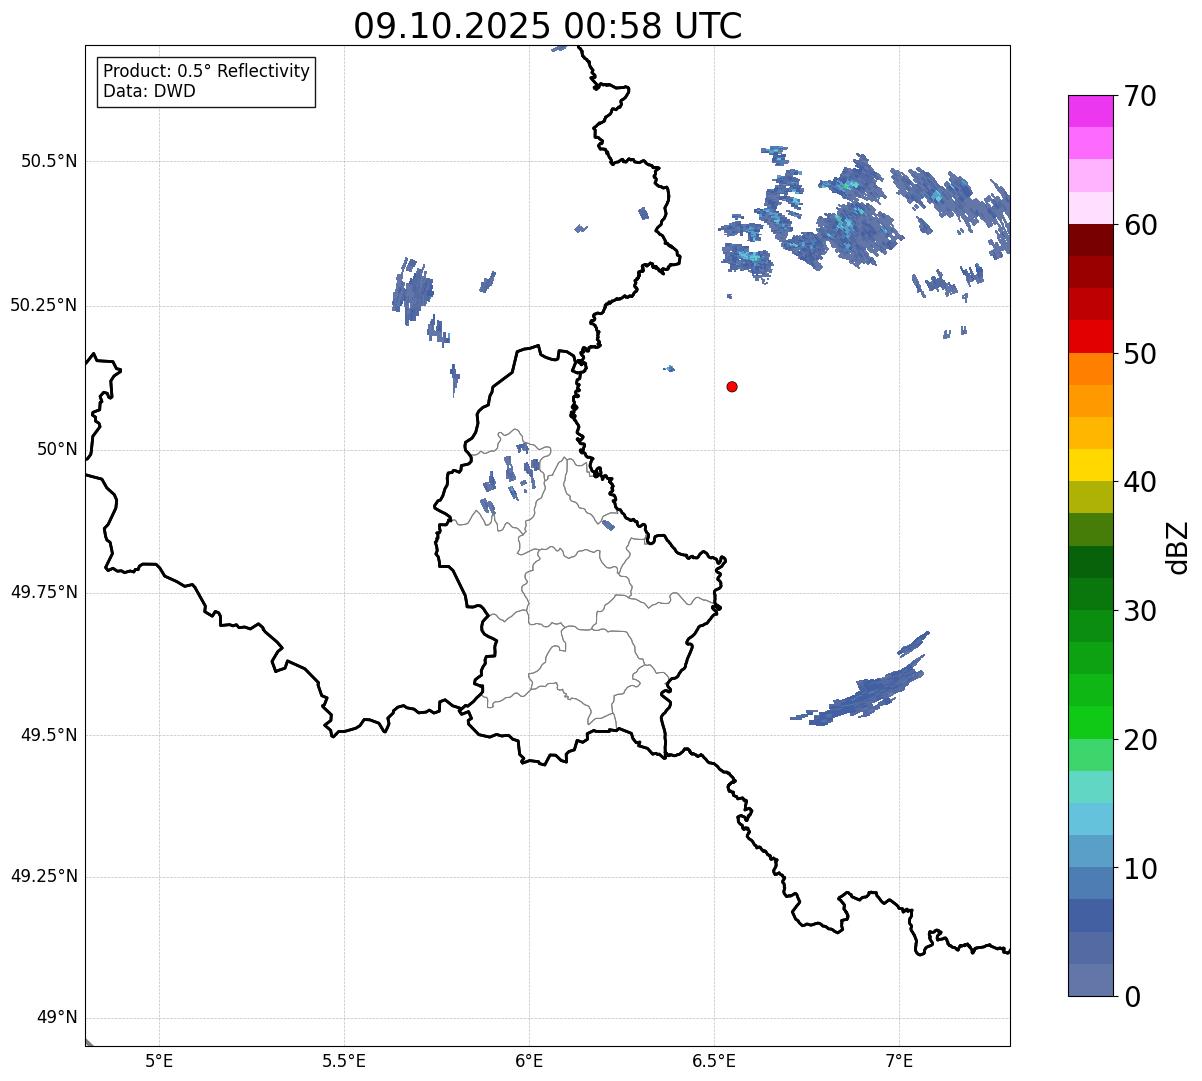Click the yellow colorbar segment above 40
The height and width of the screenshot is (1081, 1202).
pos(1091,465)
